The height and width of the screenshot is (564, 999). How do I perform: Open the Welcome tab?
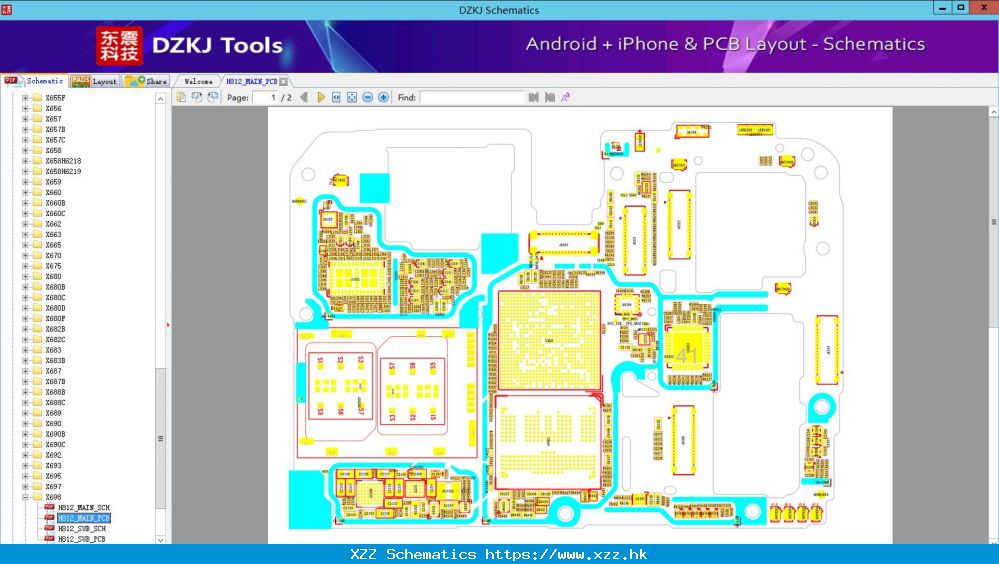pyautogui.click(x=198, y=82)
